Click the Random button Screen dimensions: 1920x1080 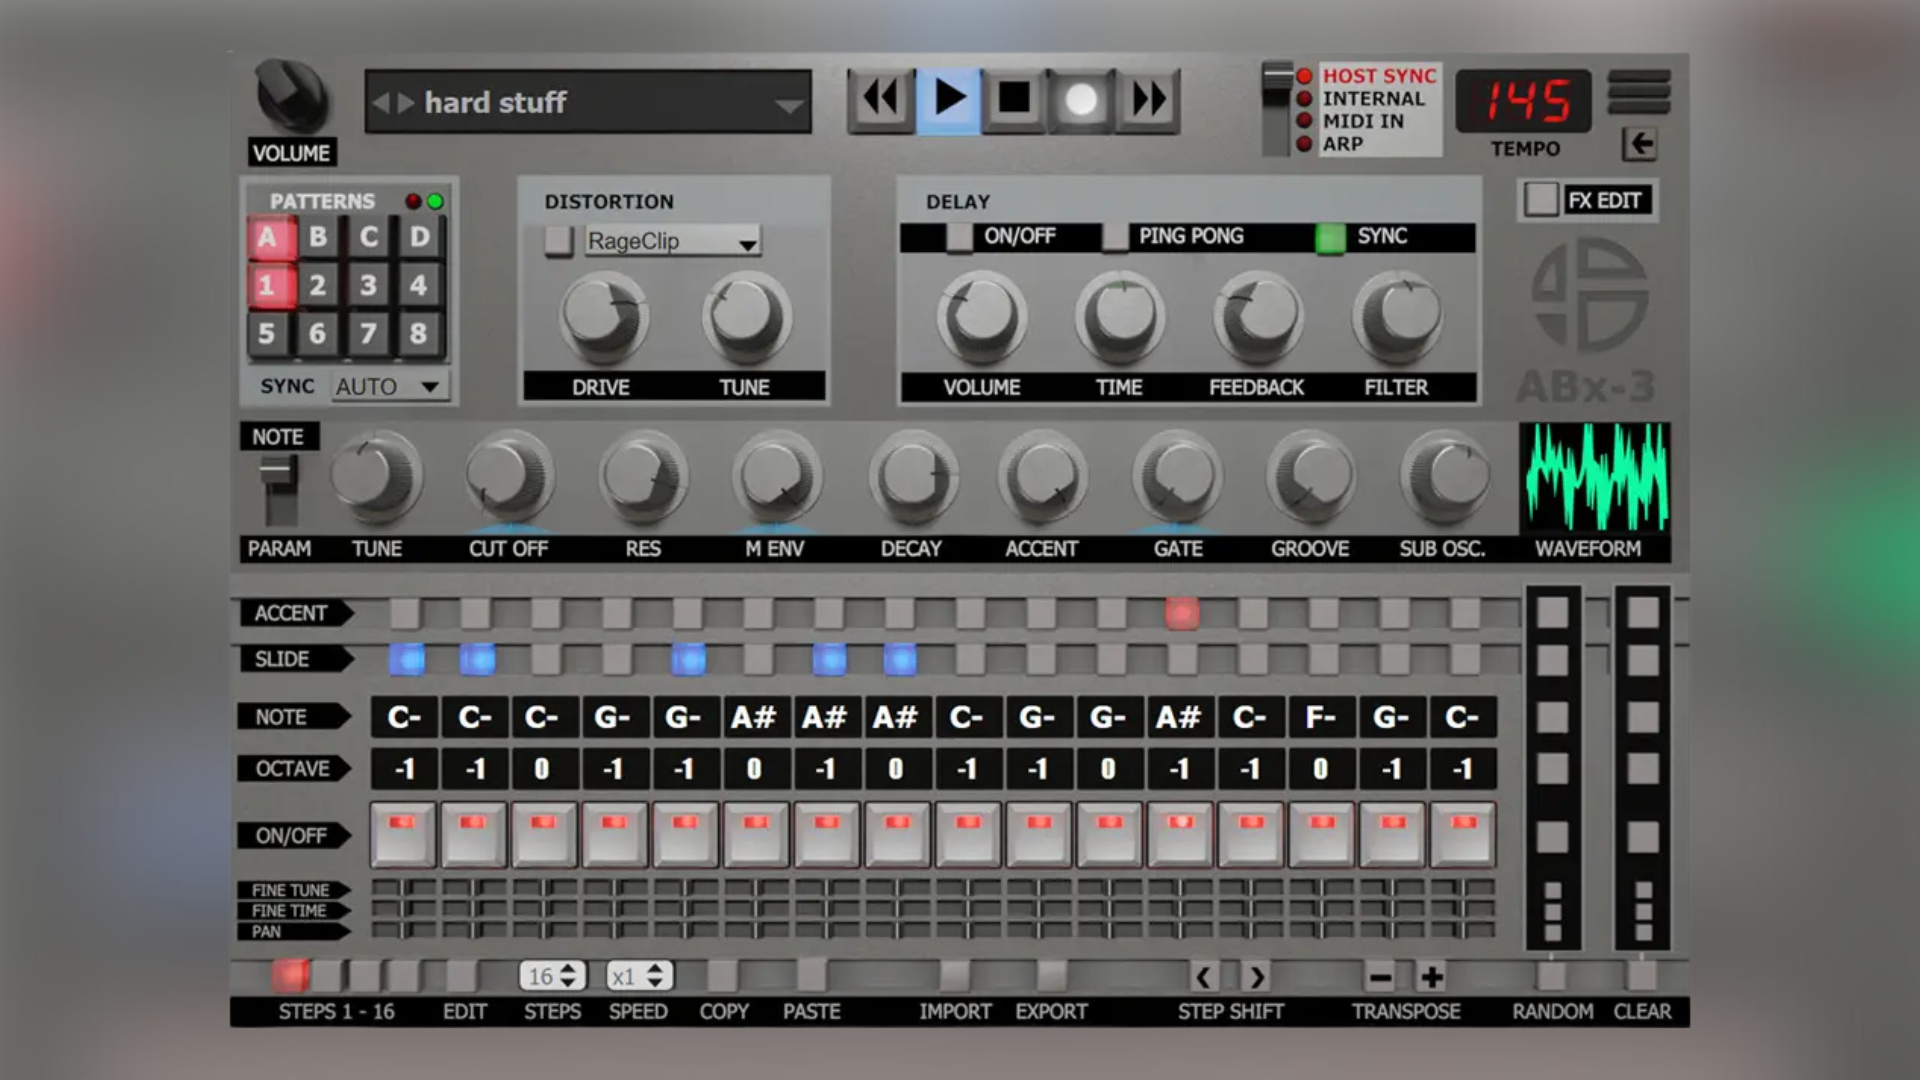click(x=1551, y=976)
